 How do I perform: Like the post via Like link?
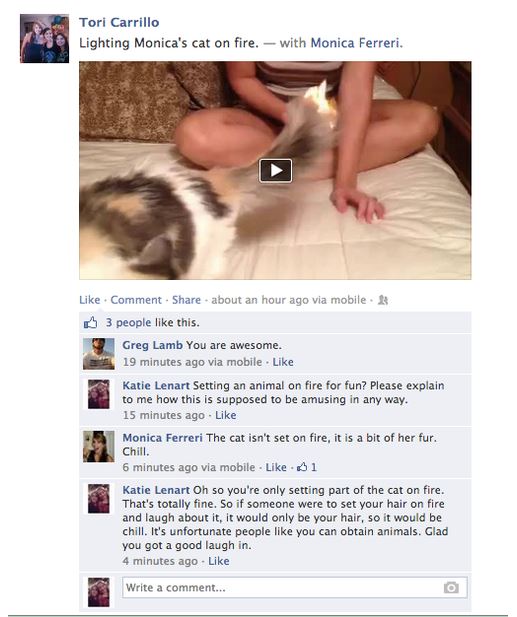pos(90,300)
